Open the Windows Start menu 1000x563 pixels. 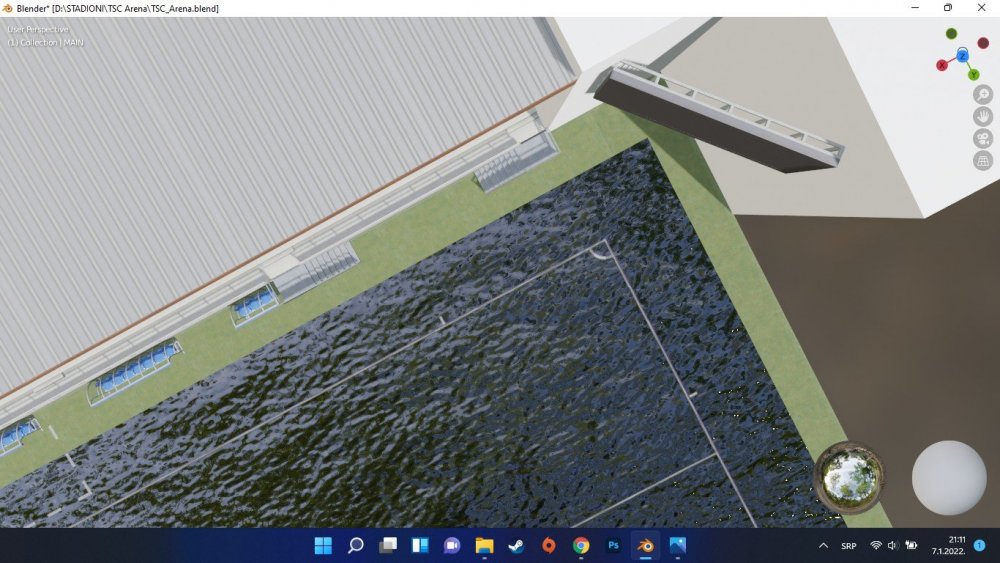[x=323, y=546]
